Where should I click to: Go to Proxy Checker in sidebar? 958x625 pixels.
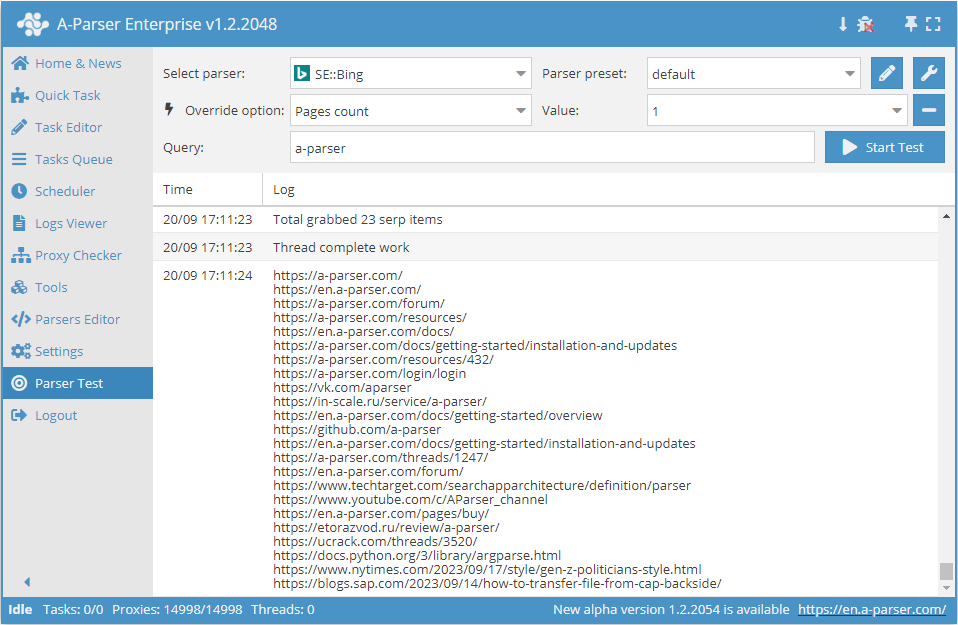point(78,255)
